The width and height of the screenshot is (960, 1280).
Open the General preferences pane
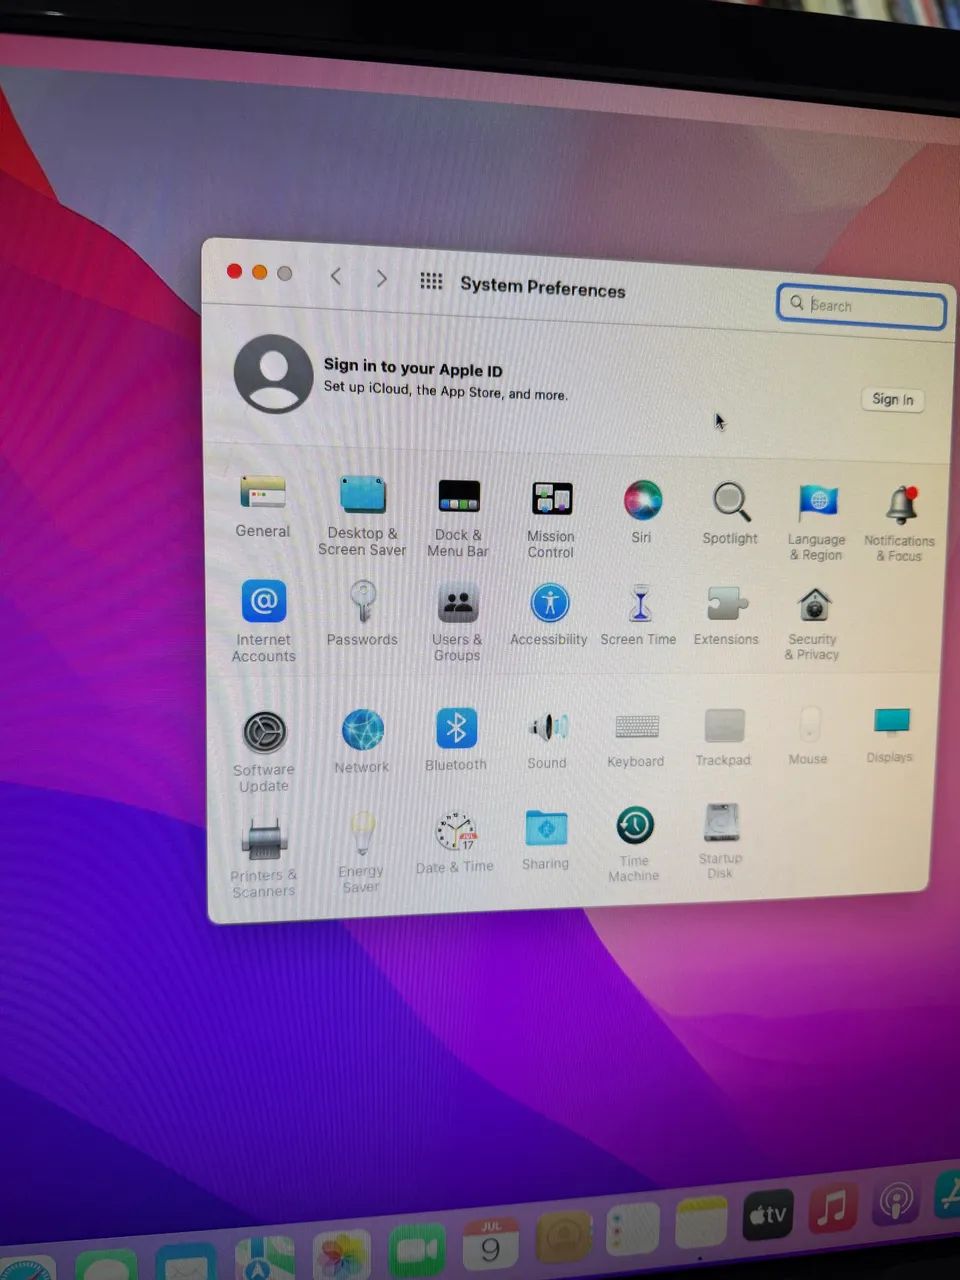coord(263,505)
